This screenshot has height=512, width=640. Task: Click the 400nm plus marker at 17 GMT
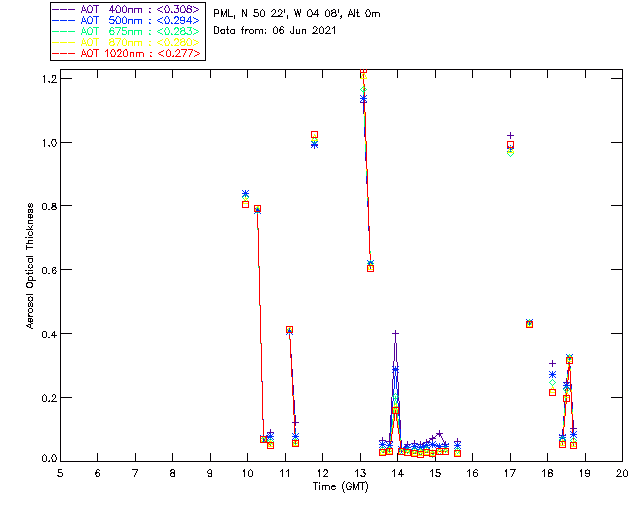pyautogui.click(x=510, y=135)
